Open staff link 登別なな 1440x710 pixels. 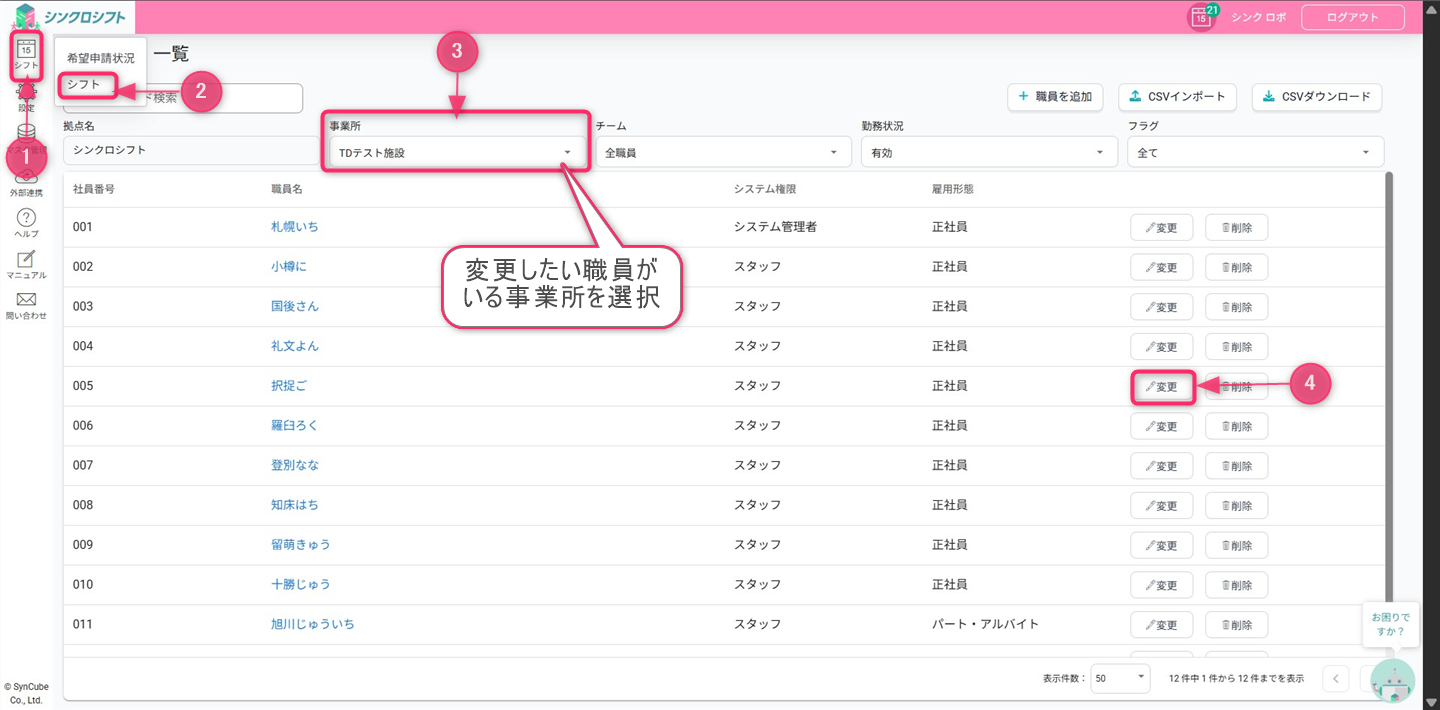click(x=295, y=466)
